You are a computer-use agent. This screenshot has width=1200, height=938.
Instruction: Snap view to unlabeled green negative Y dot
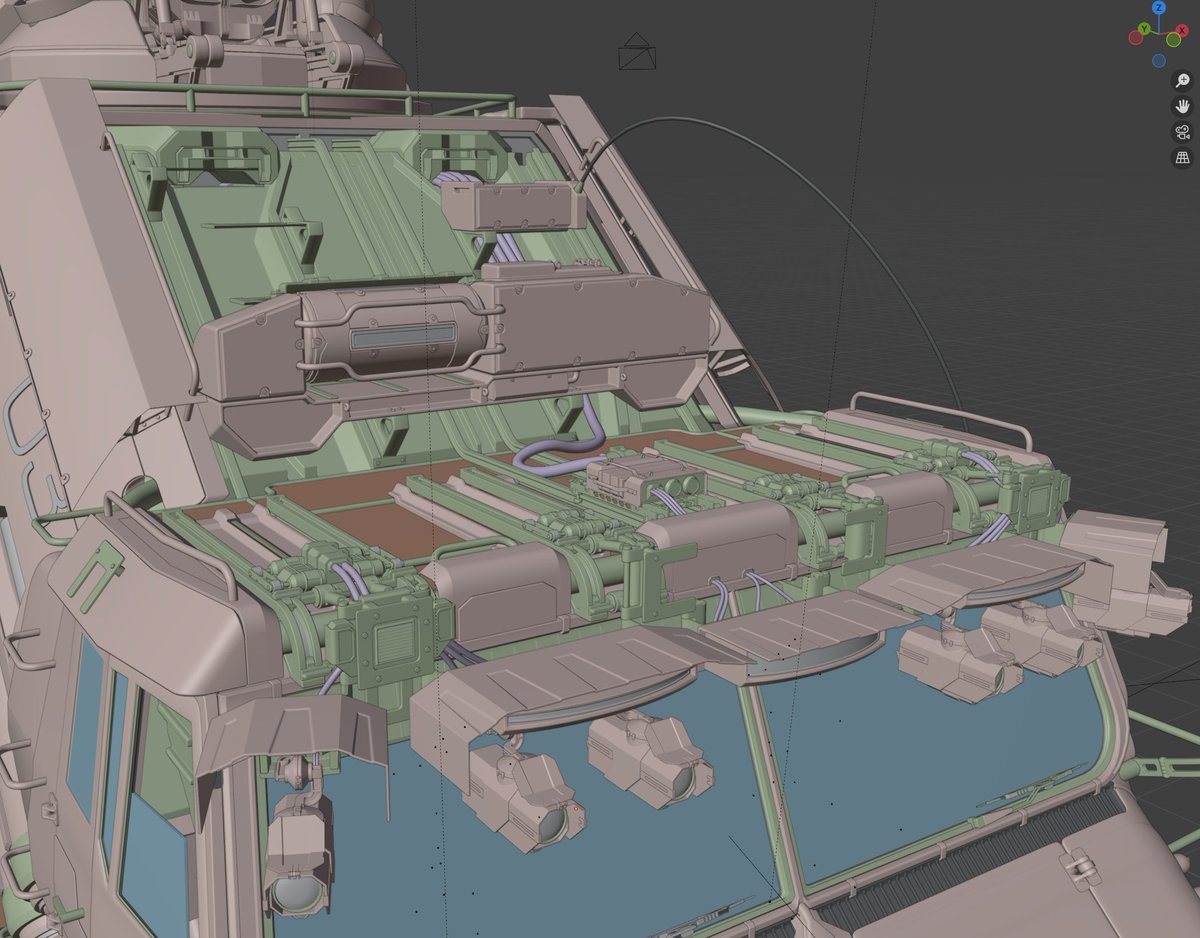(x=1173, y=39)
